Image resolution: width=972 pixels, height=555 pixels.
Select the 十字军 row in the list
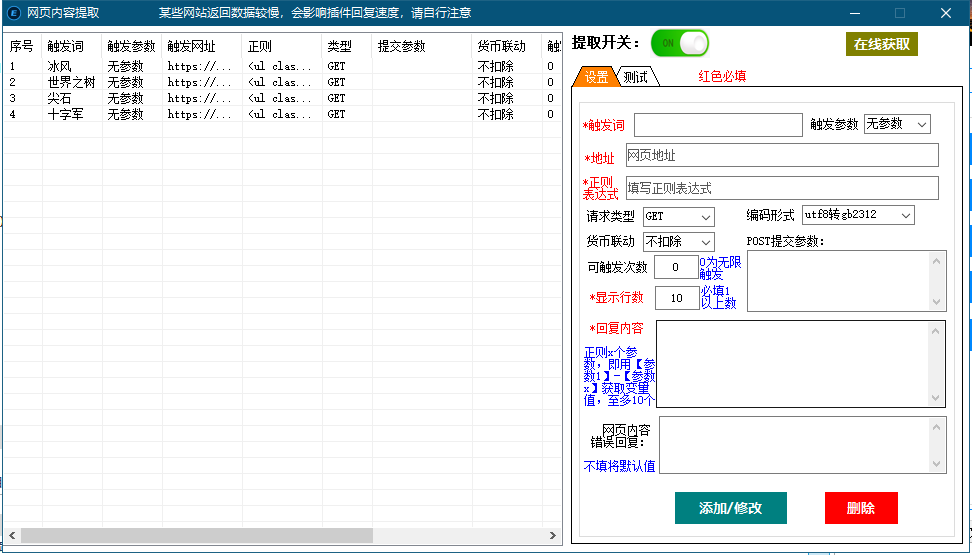click(65, 115)
